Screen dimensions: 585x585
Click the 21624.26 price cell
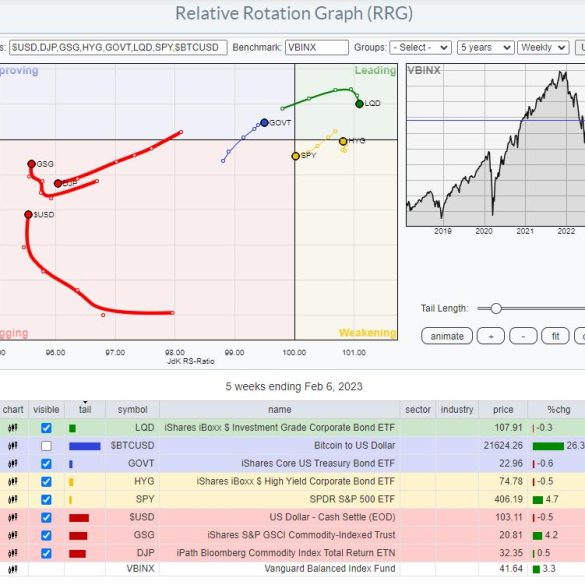pos(503,445)
